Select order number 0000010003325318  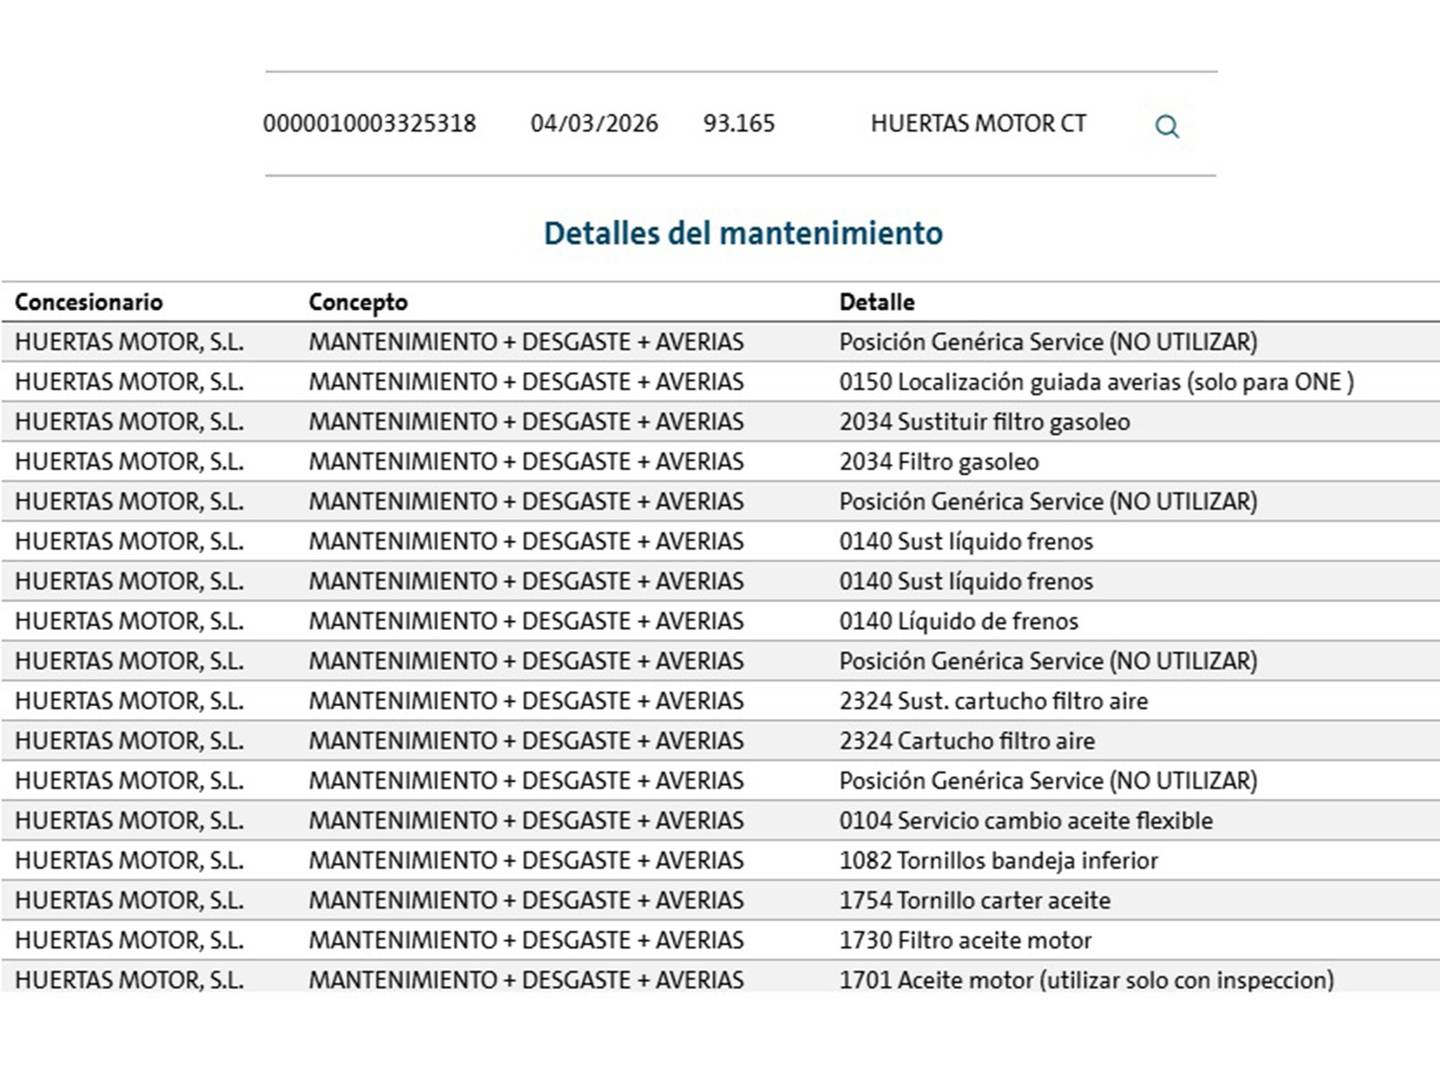tap(369, 124)
